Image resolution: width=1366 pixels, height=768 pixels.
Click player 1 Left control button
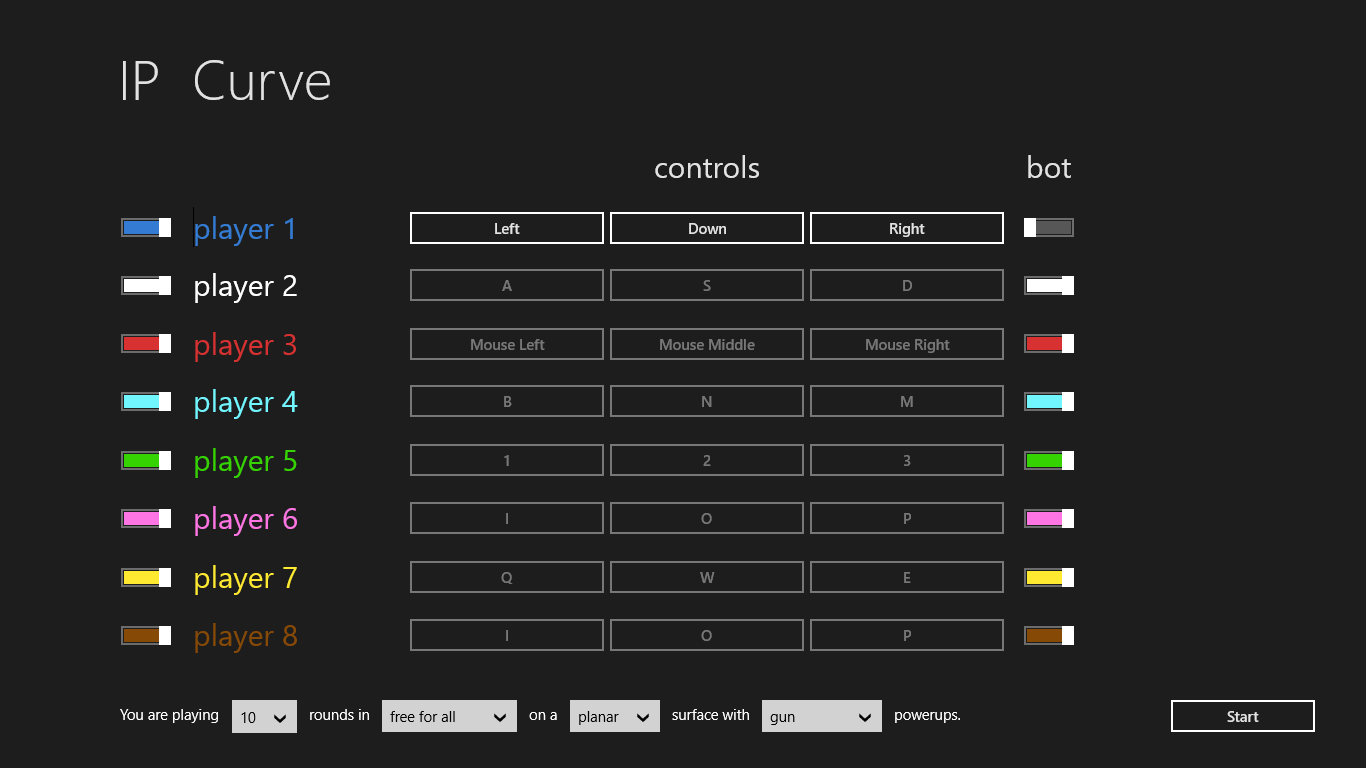pos(507,228)
